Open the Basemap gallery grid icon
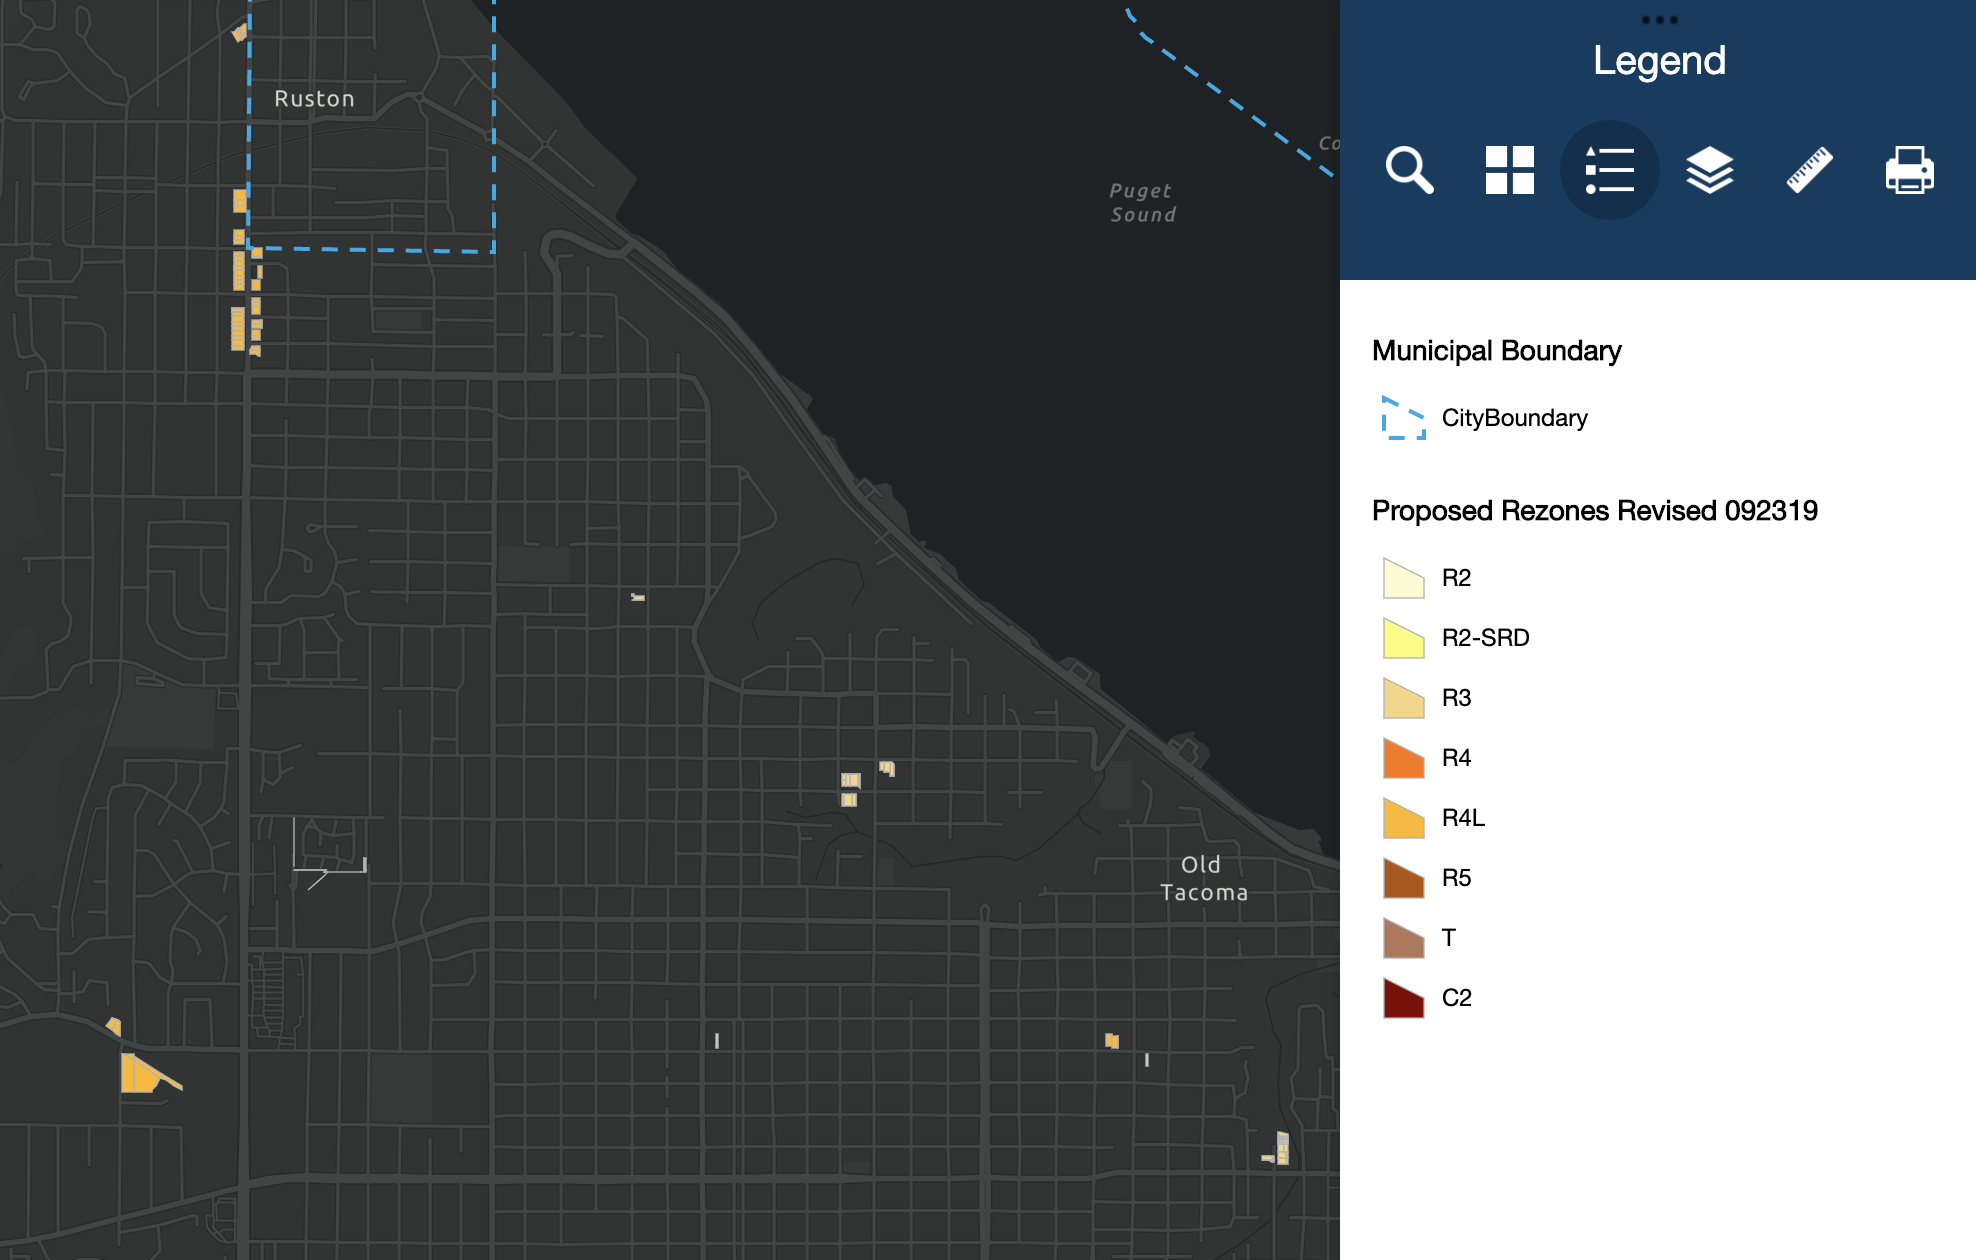 (1509, 170)
